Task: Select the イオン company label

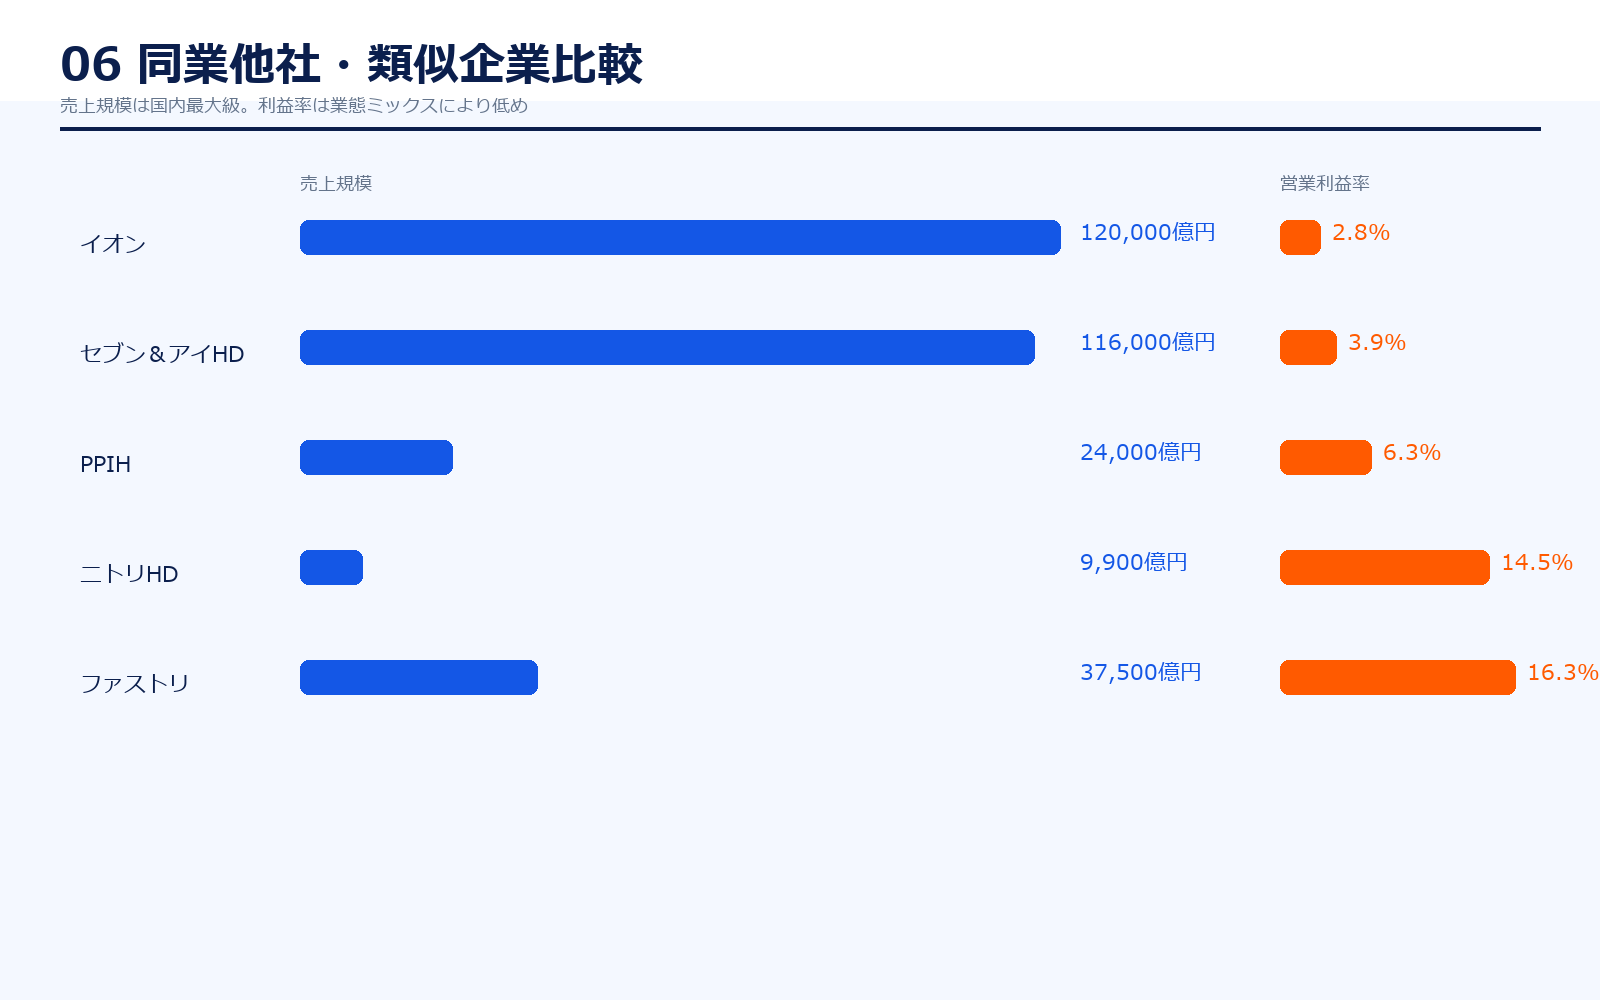Action: [x=113, y=243]
